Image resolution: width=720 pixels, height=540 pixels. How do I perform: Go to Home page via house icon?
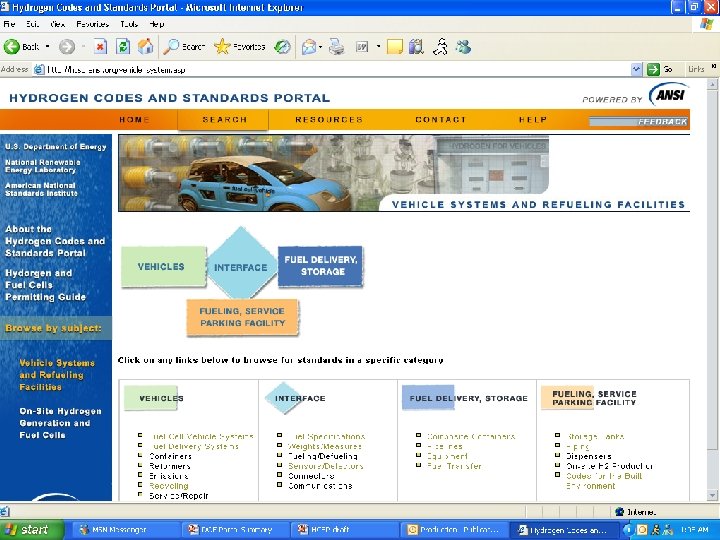click(x=146, y=46)
